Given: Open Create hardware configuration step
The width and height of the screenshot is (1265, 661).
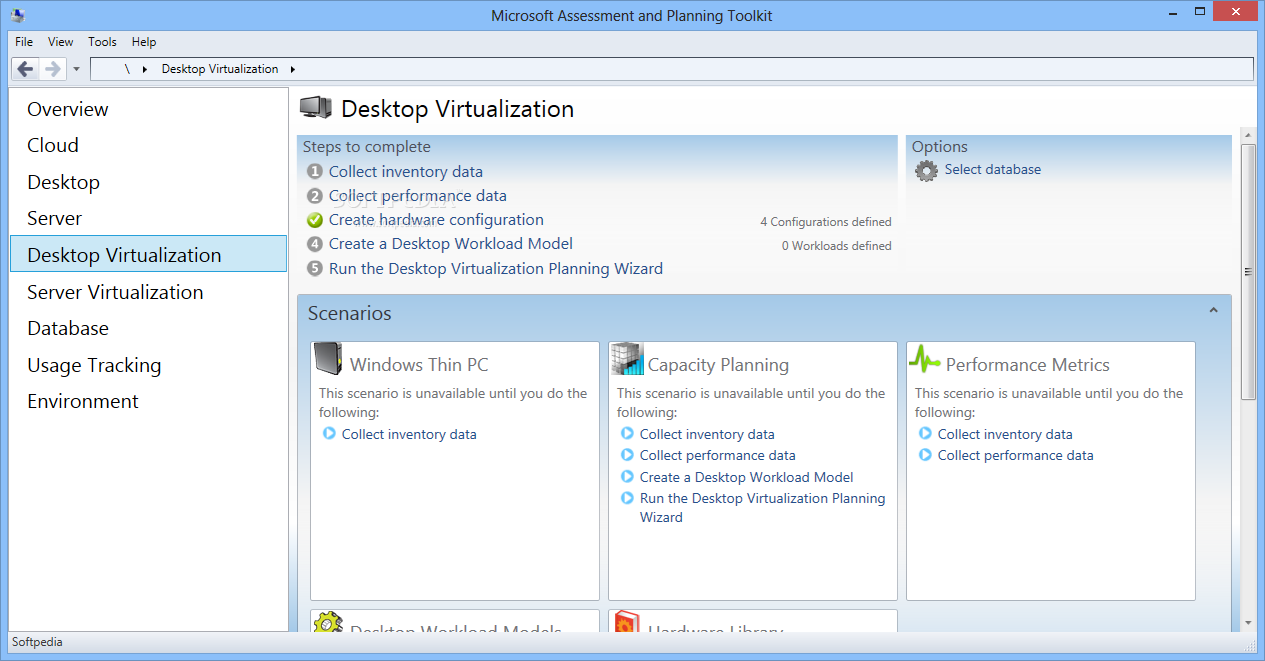Looking at the screenshot, I should point(436,220).
